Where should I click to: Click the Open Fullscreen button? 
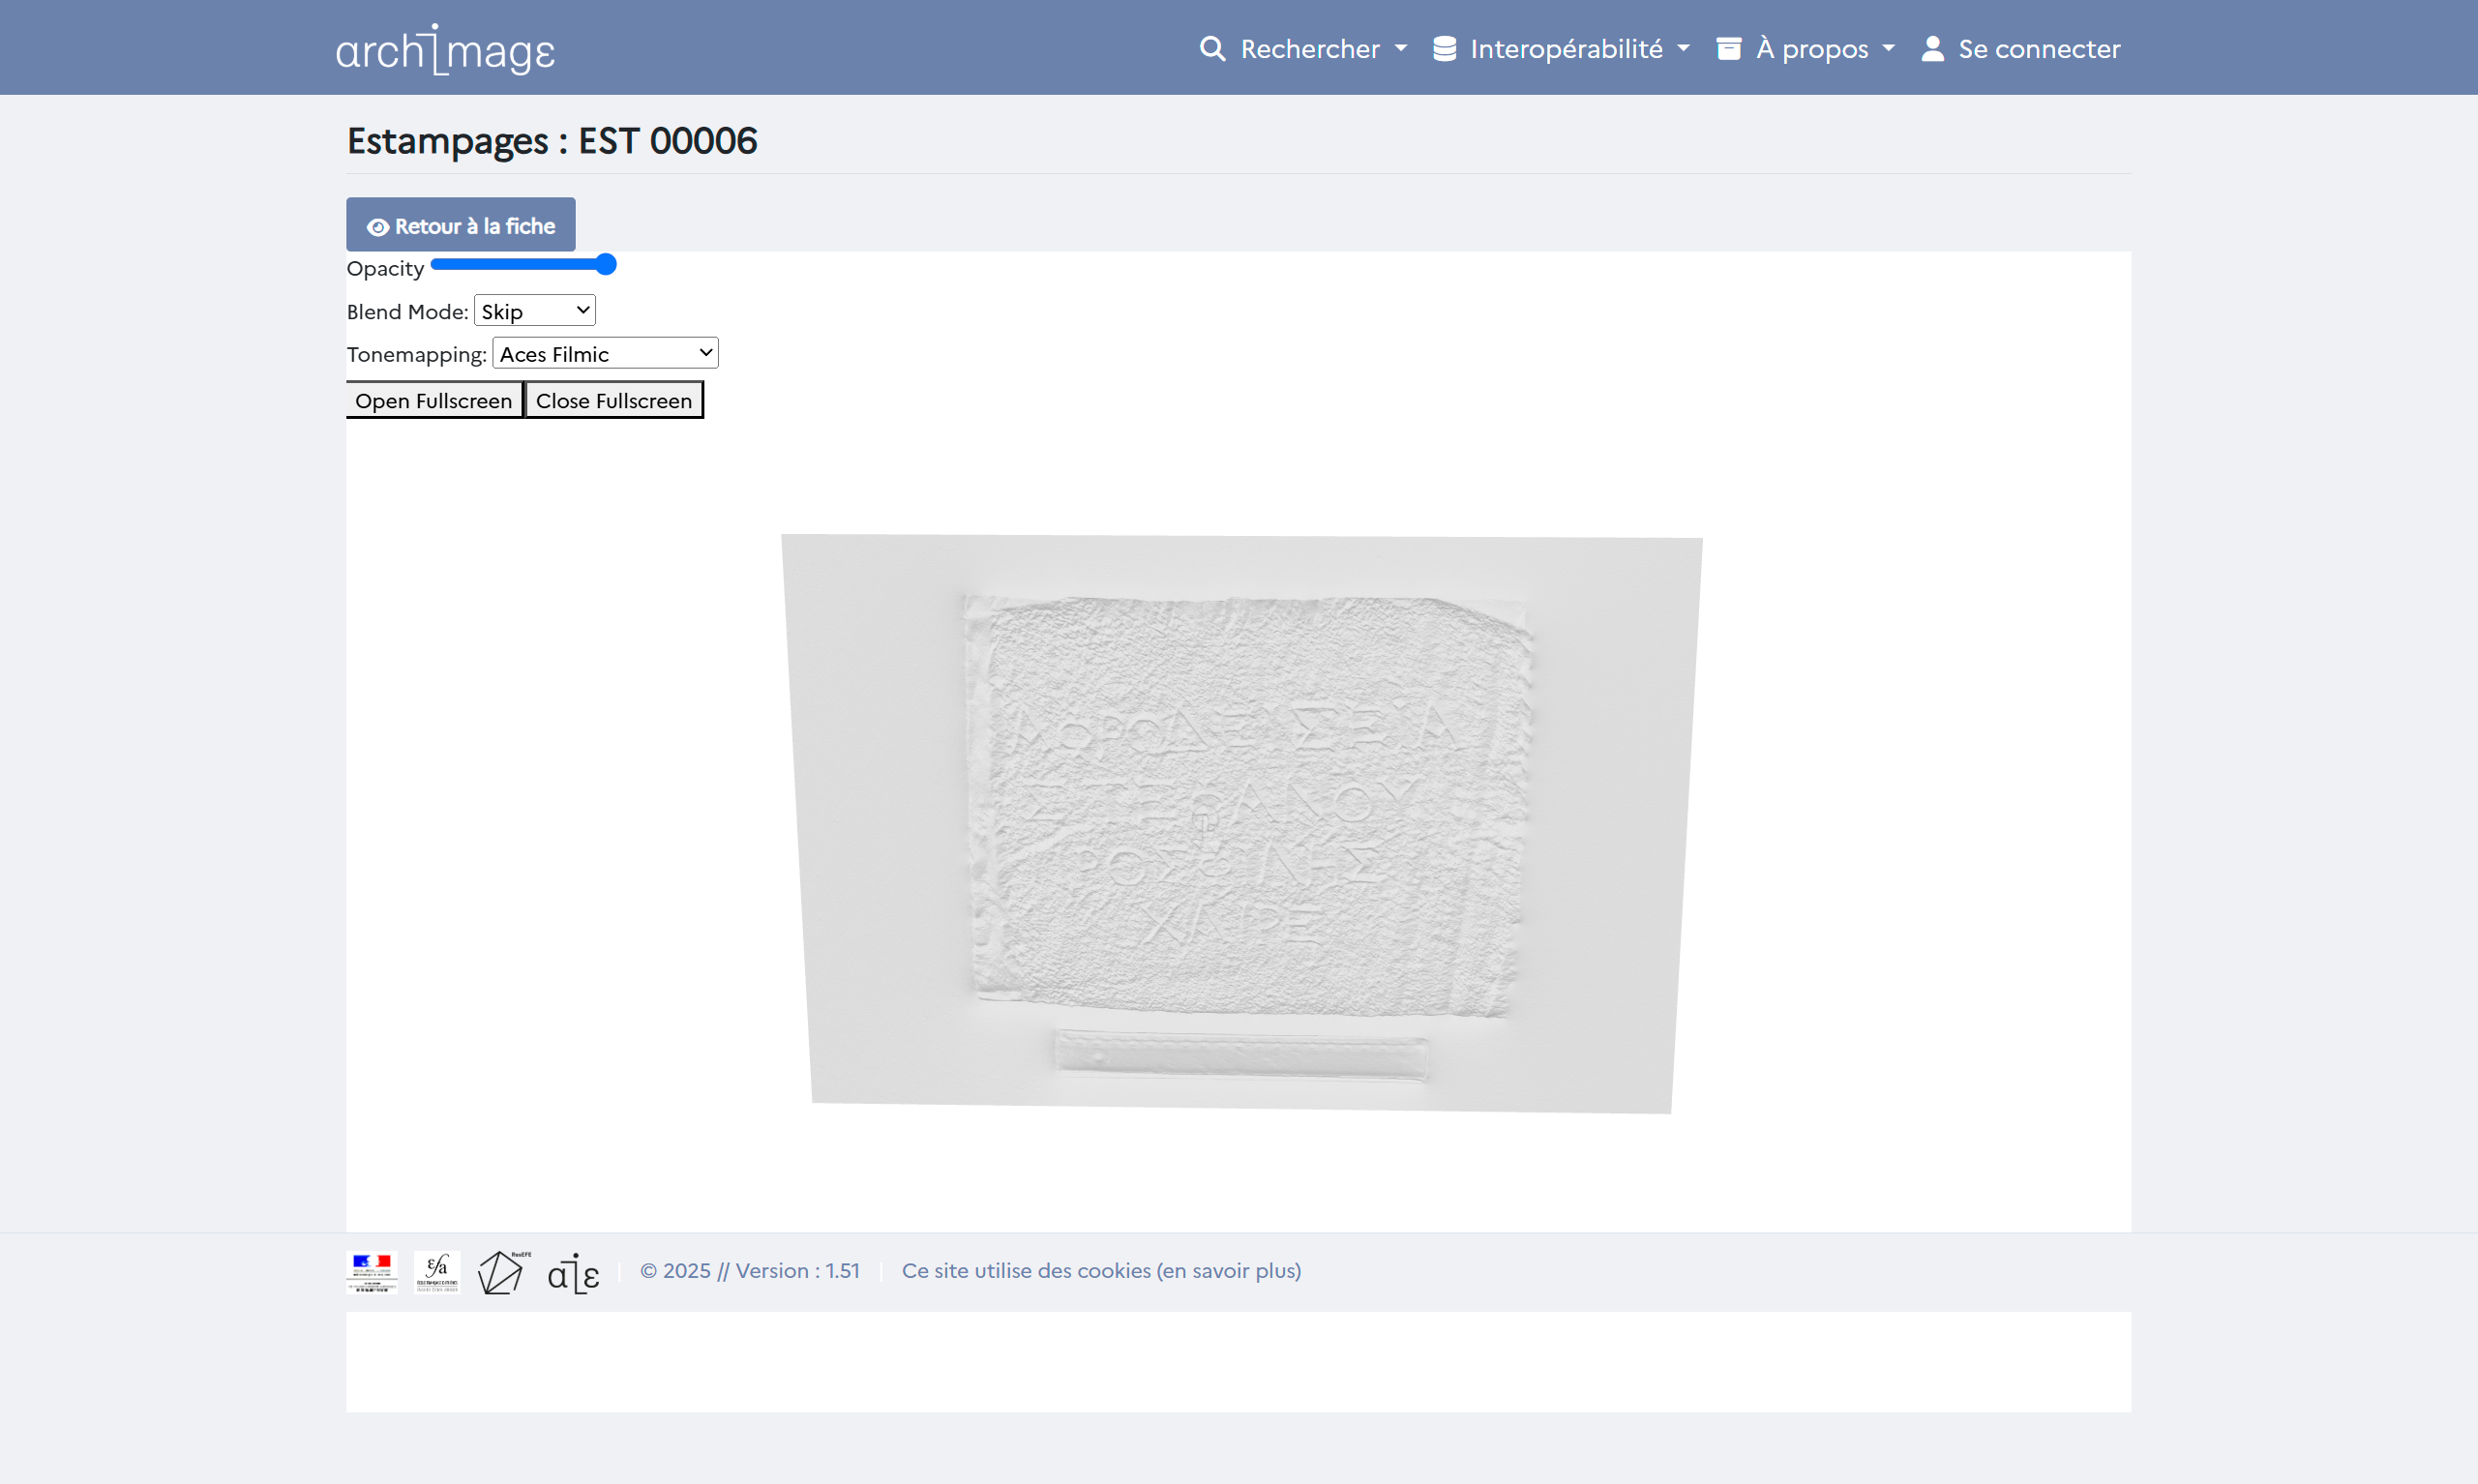point(434,400)
